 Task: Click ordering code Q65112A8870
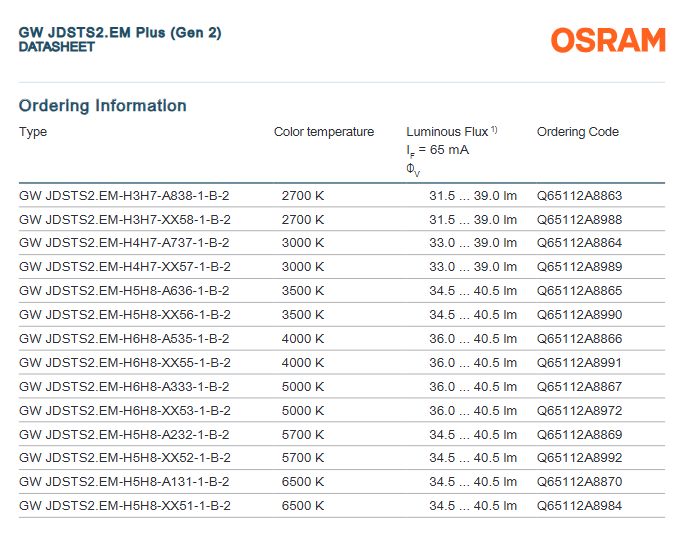579,481
